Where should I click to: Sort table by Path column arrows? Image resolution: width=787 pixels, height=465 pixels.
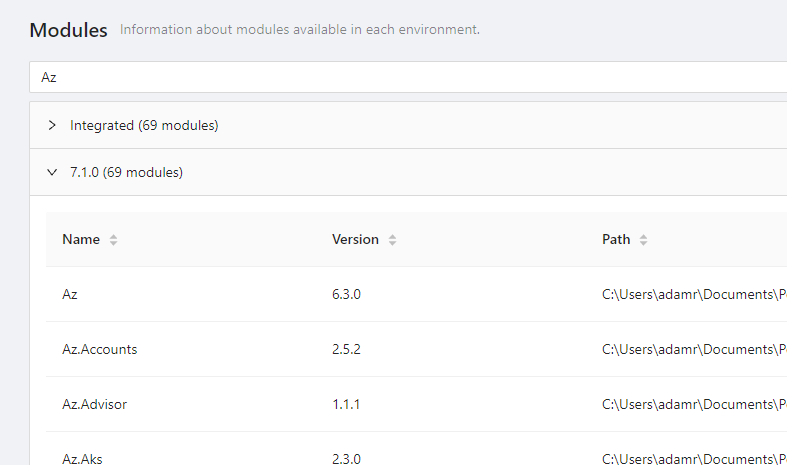[x=643, y=240]
